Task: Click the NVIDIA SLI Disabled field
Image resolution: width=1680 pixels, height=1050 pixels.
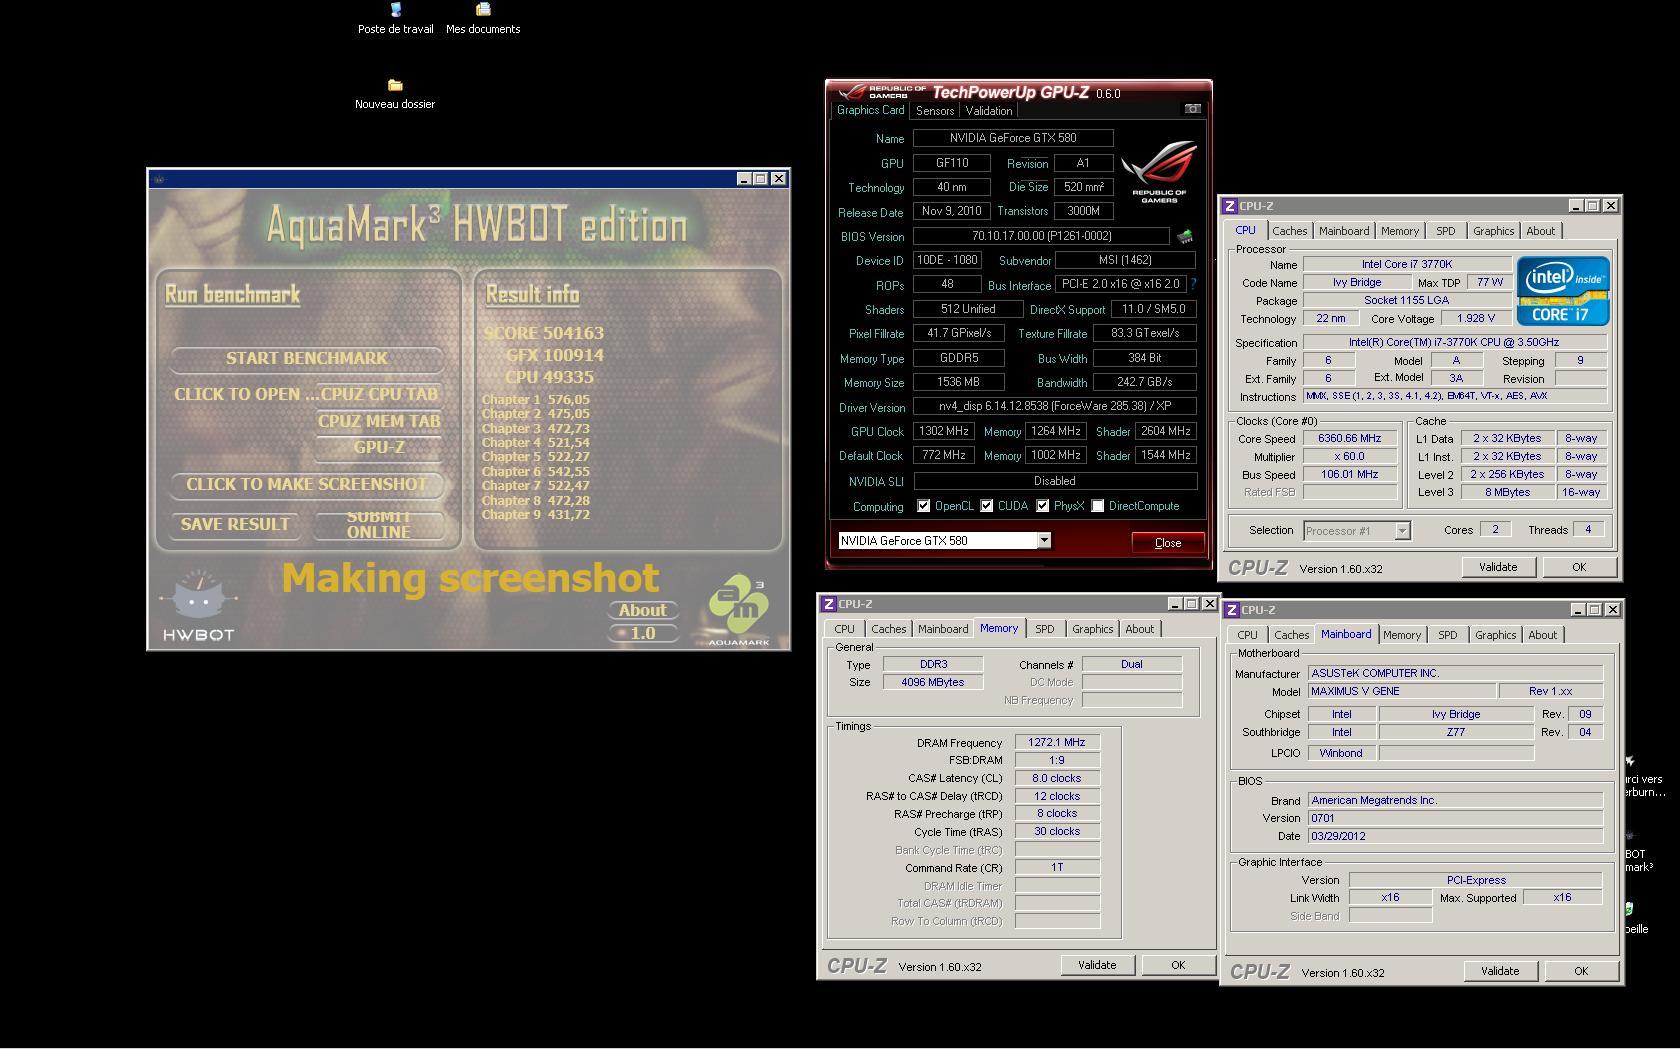Action: [x=1054, y=480]
